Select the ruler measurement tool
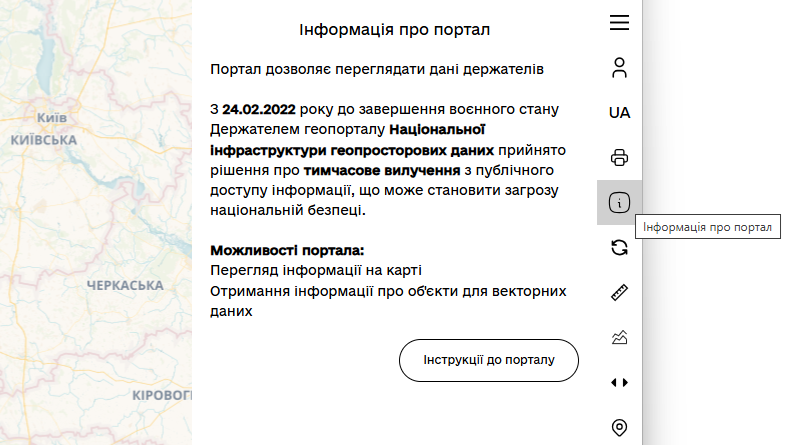The image size is (791, 445). click(x=619, y=292)
